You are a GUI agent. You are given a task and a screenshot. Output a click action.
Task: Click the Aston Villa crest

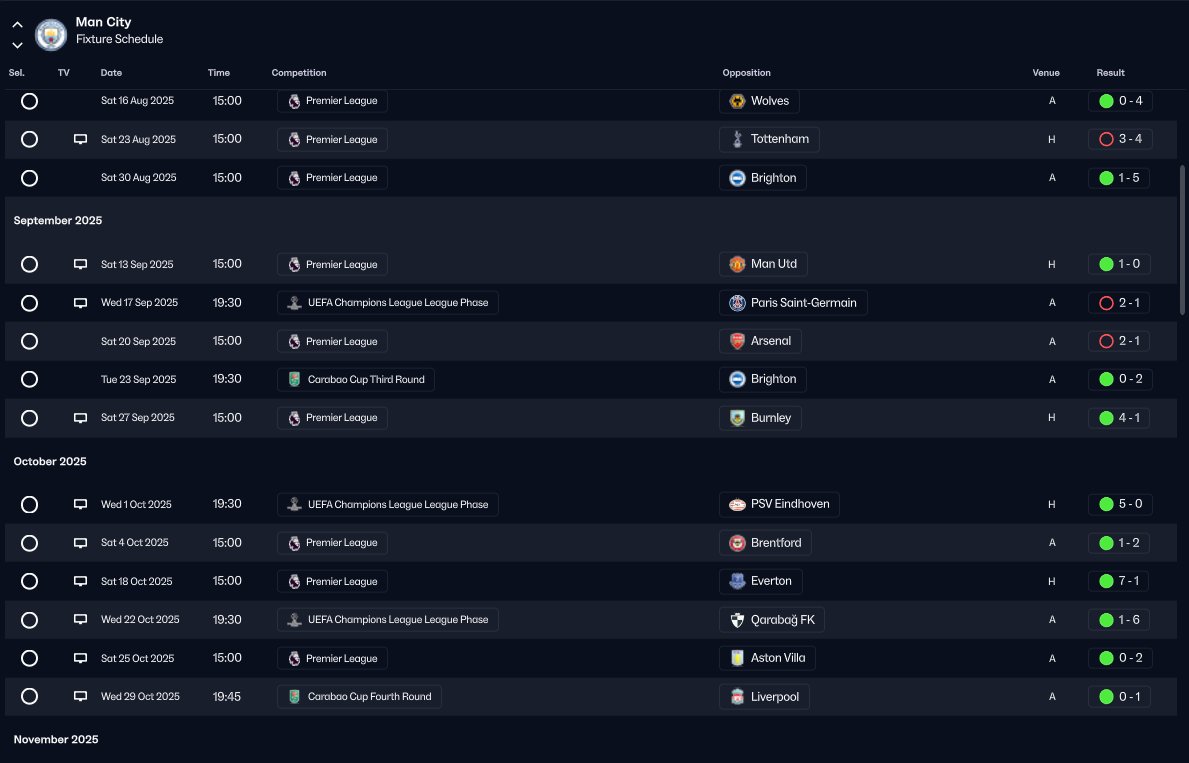(x=737, y=658)
